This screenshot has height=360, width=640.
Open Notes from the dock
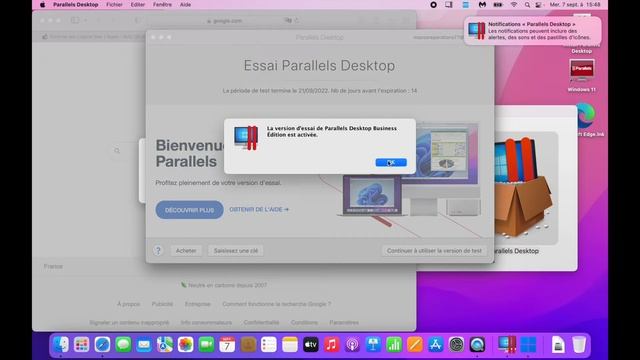coord(290,345)
